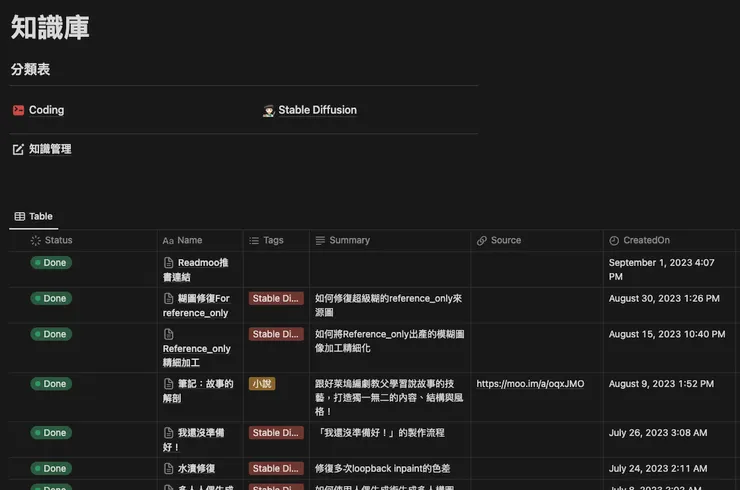Screen dimensions: 740x490
Task: Click the summary starting 跟好萊塢編劇教父學習說故事
Action: 389,397
